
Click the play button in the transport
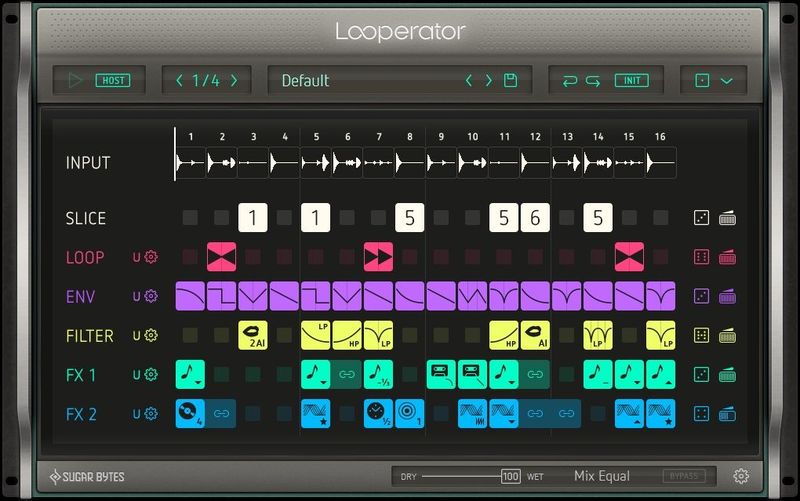75,80
